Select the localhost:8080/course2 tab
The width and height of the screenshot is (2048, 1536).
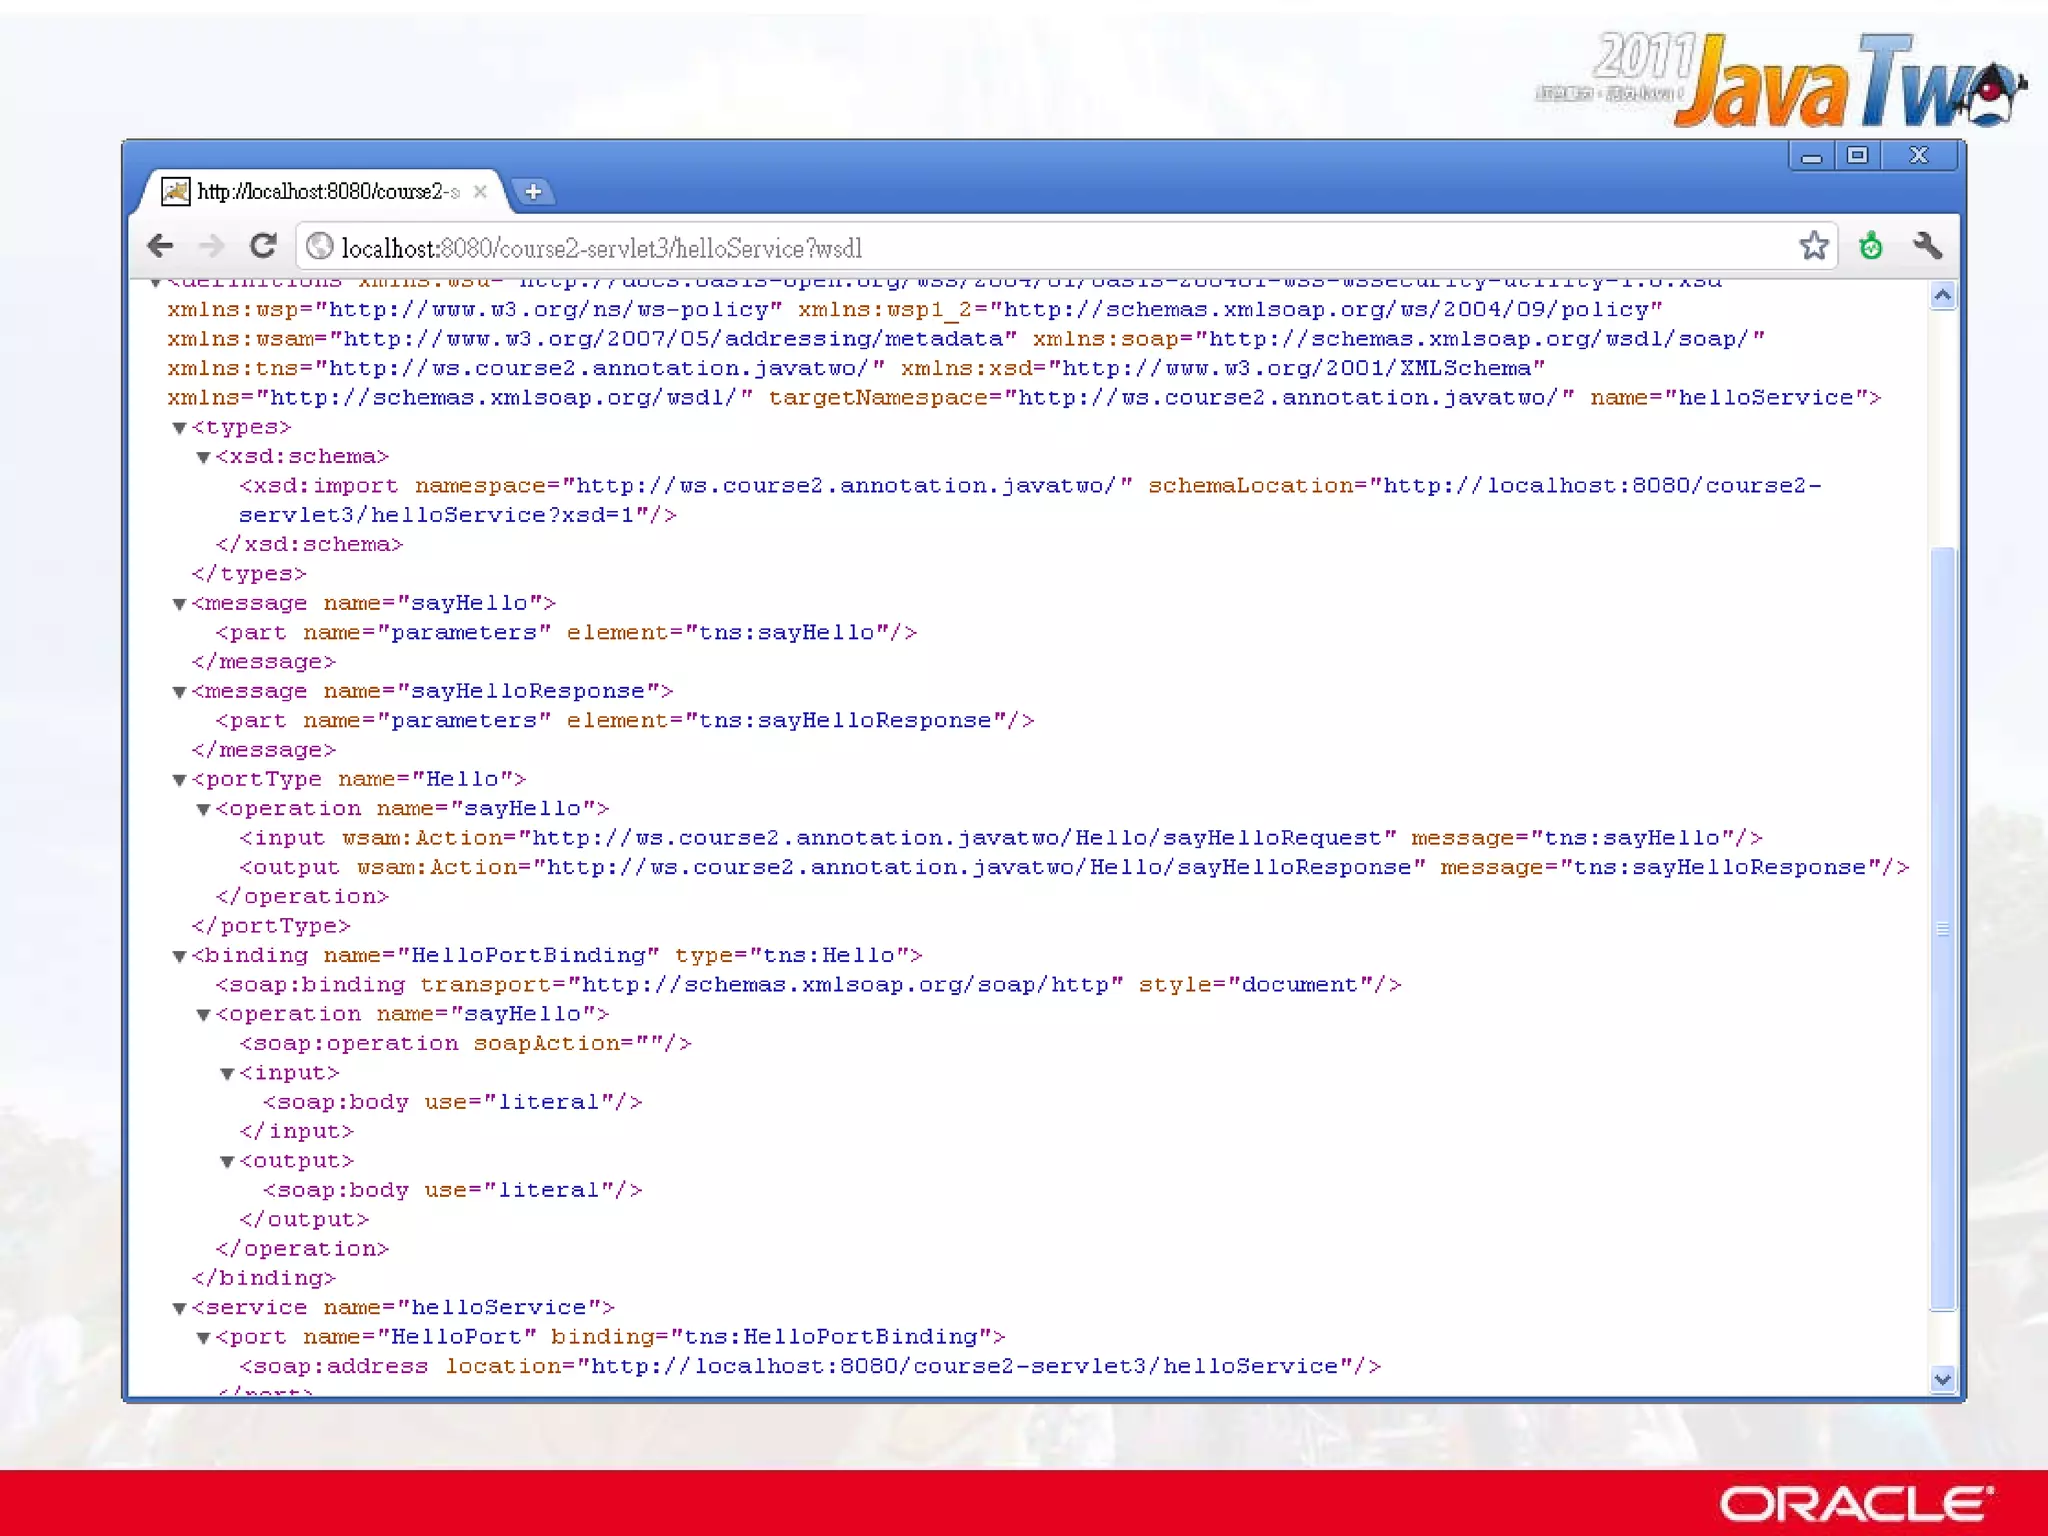[x=325, y=191]
